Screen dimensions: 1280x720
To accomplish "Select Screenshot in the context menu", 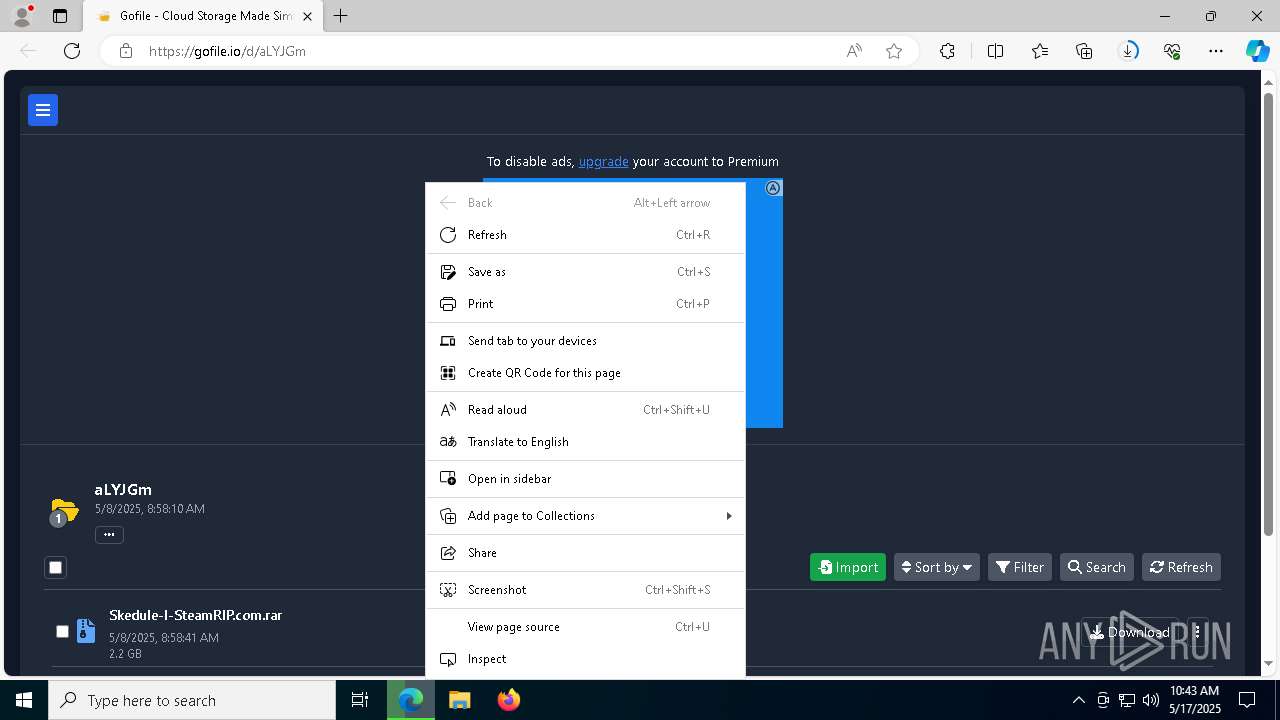I will pyautogui.click(x=585, y=590).
